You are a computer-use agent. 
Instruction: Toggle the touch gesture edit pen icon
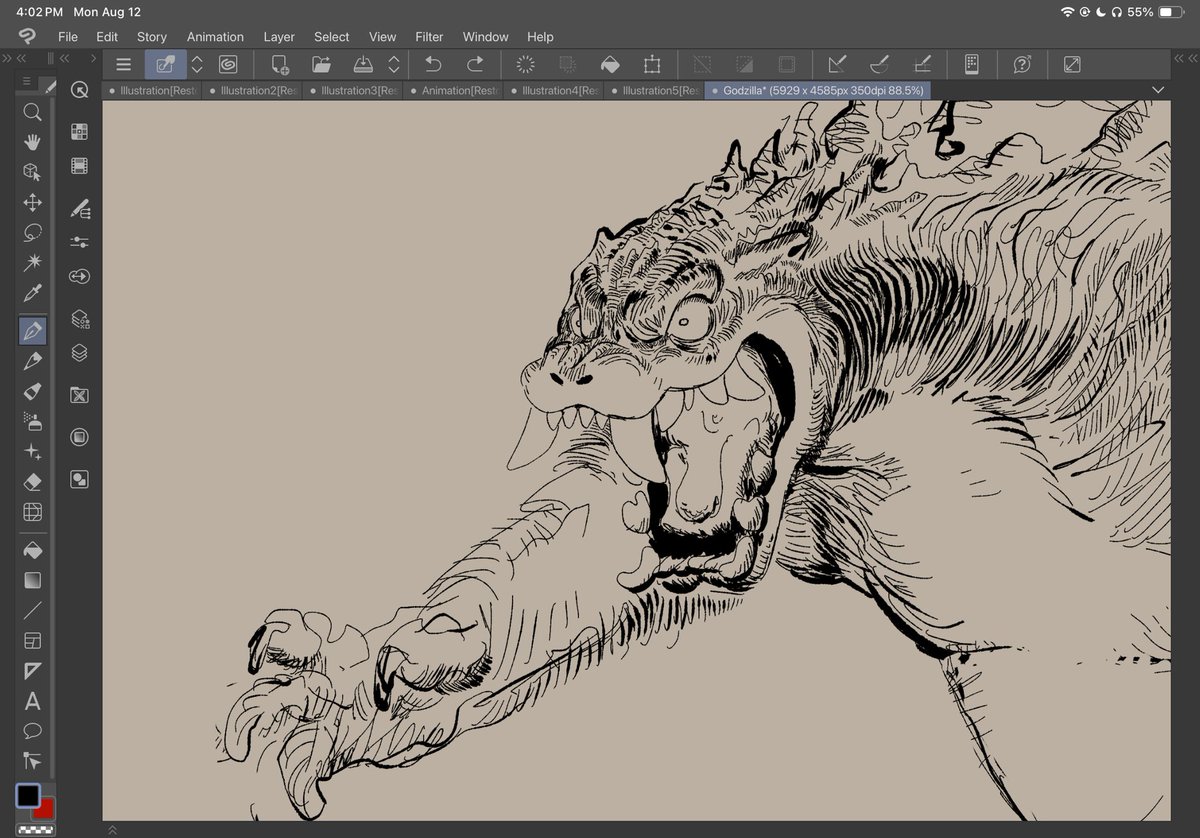[165, 65]
